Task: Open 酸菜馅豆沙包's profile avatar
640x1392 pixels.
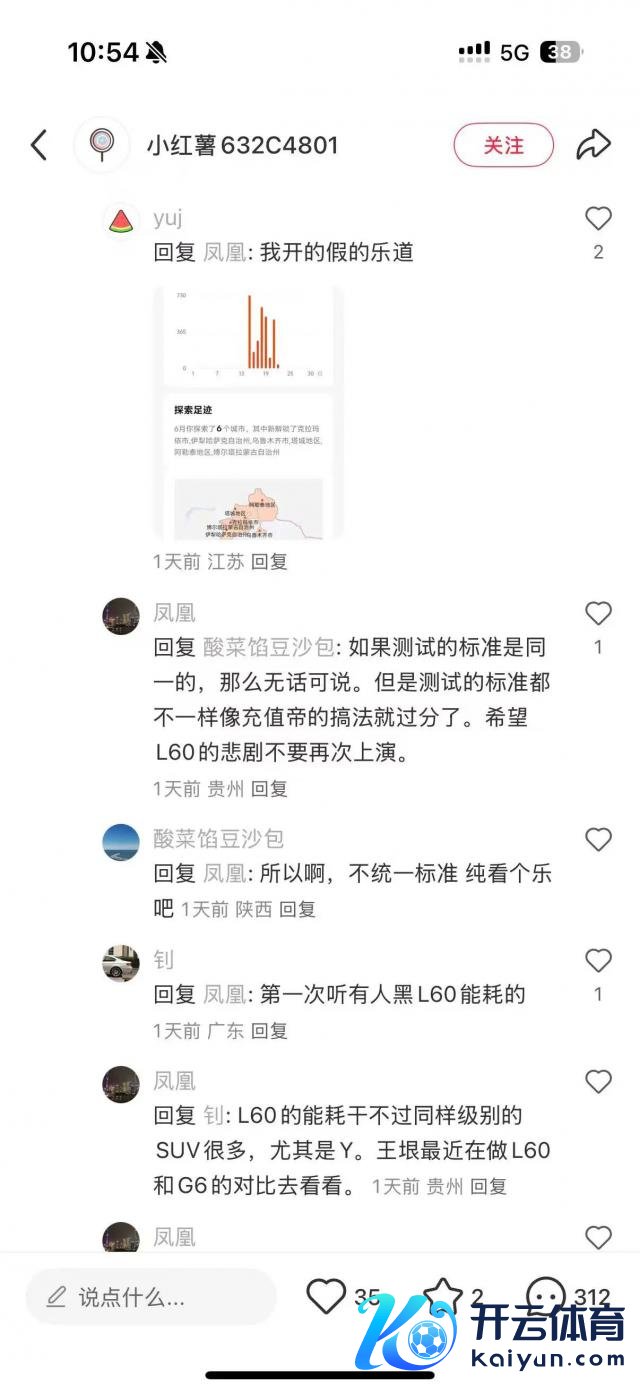Action: [x=121, y=842]
